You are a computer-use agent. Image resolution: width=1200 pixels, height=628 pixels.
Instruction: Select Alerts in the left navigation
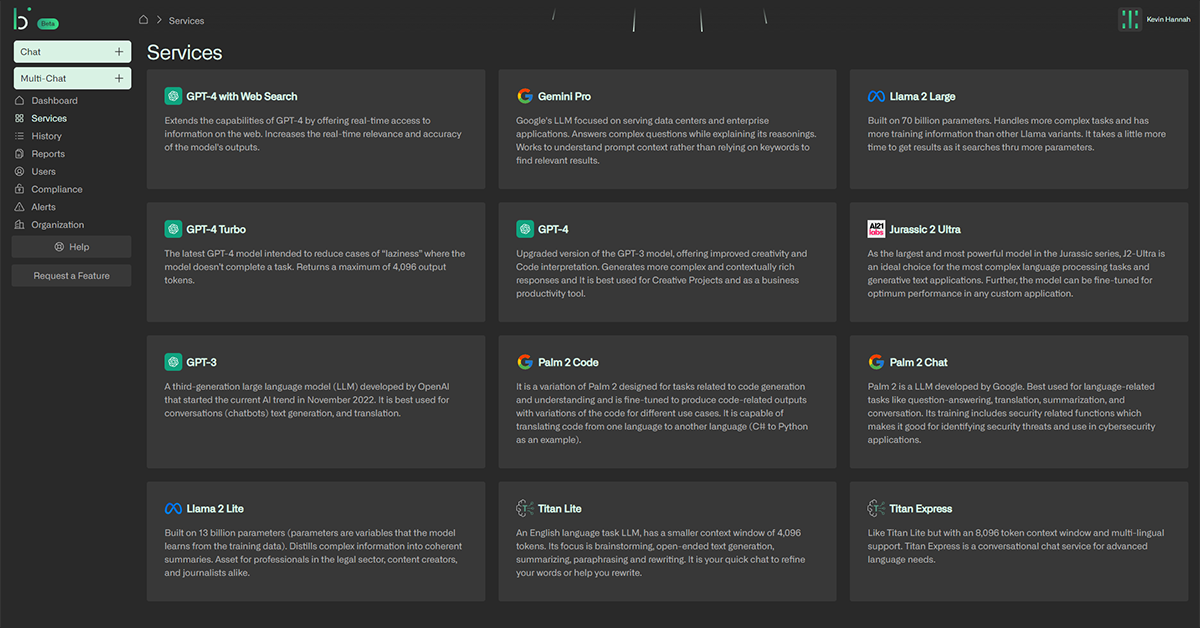44,207
